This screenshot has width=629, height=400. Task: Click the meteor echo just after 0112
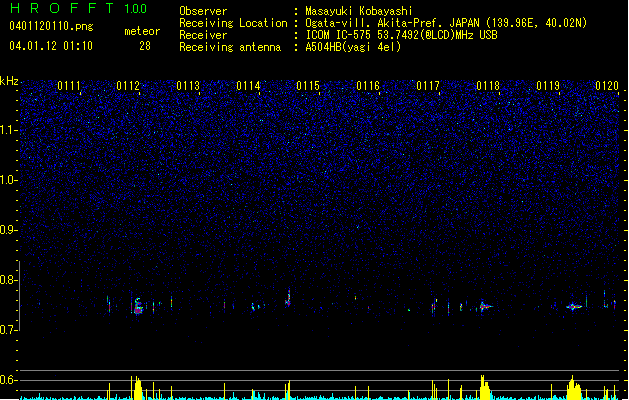coord(138,307)
